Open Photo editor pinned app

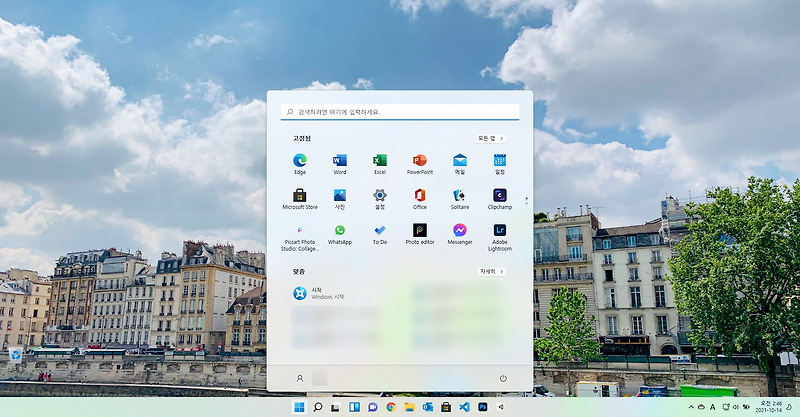(419, 235)
